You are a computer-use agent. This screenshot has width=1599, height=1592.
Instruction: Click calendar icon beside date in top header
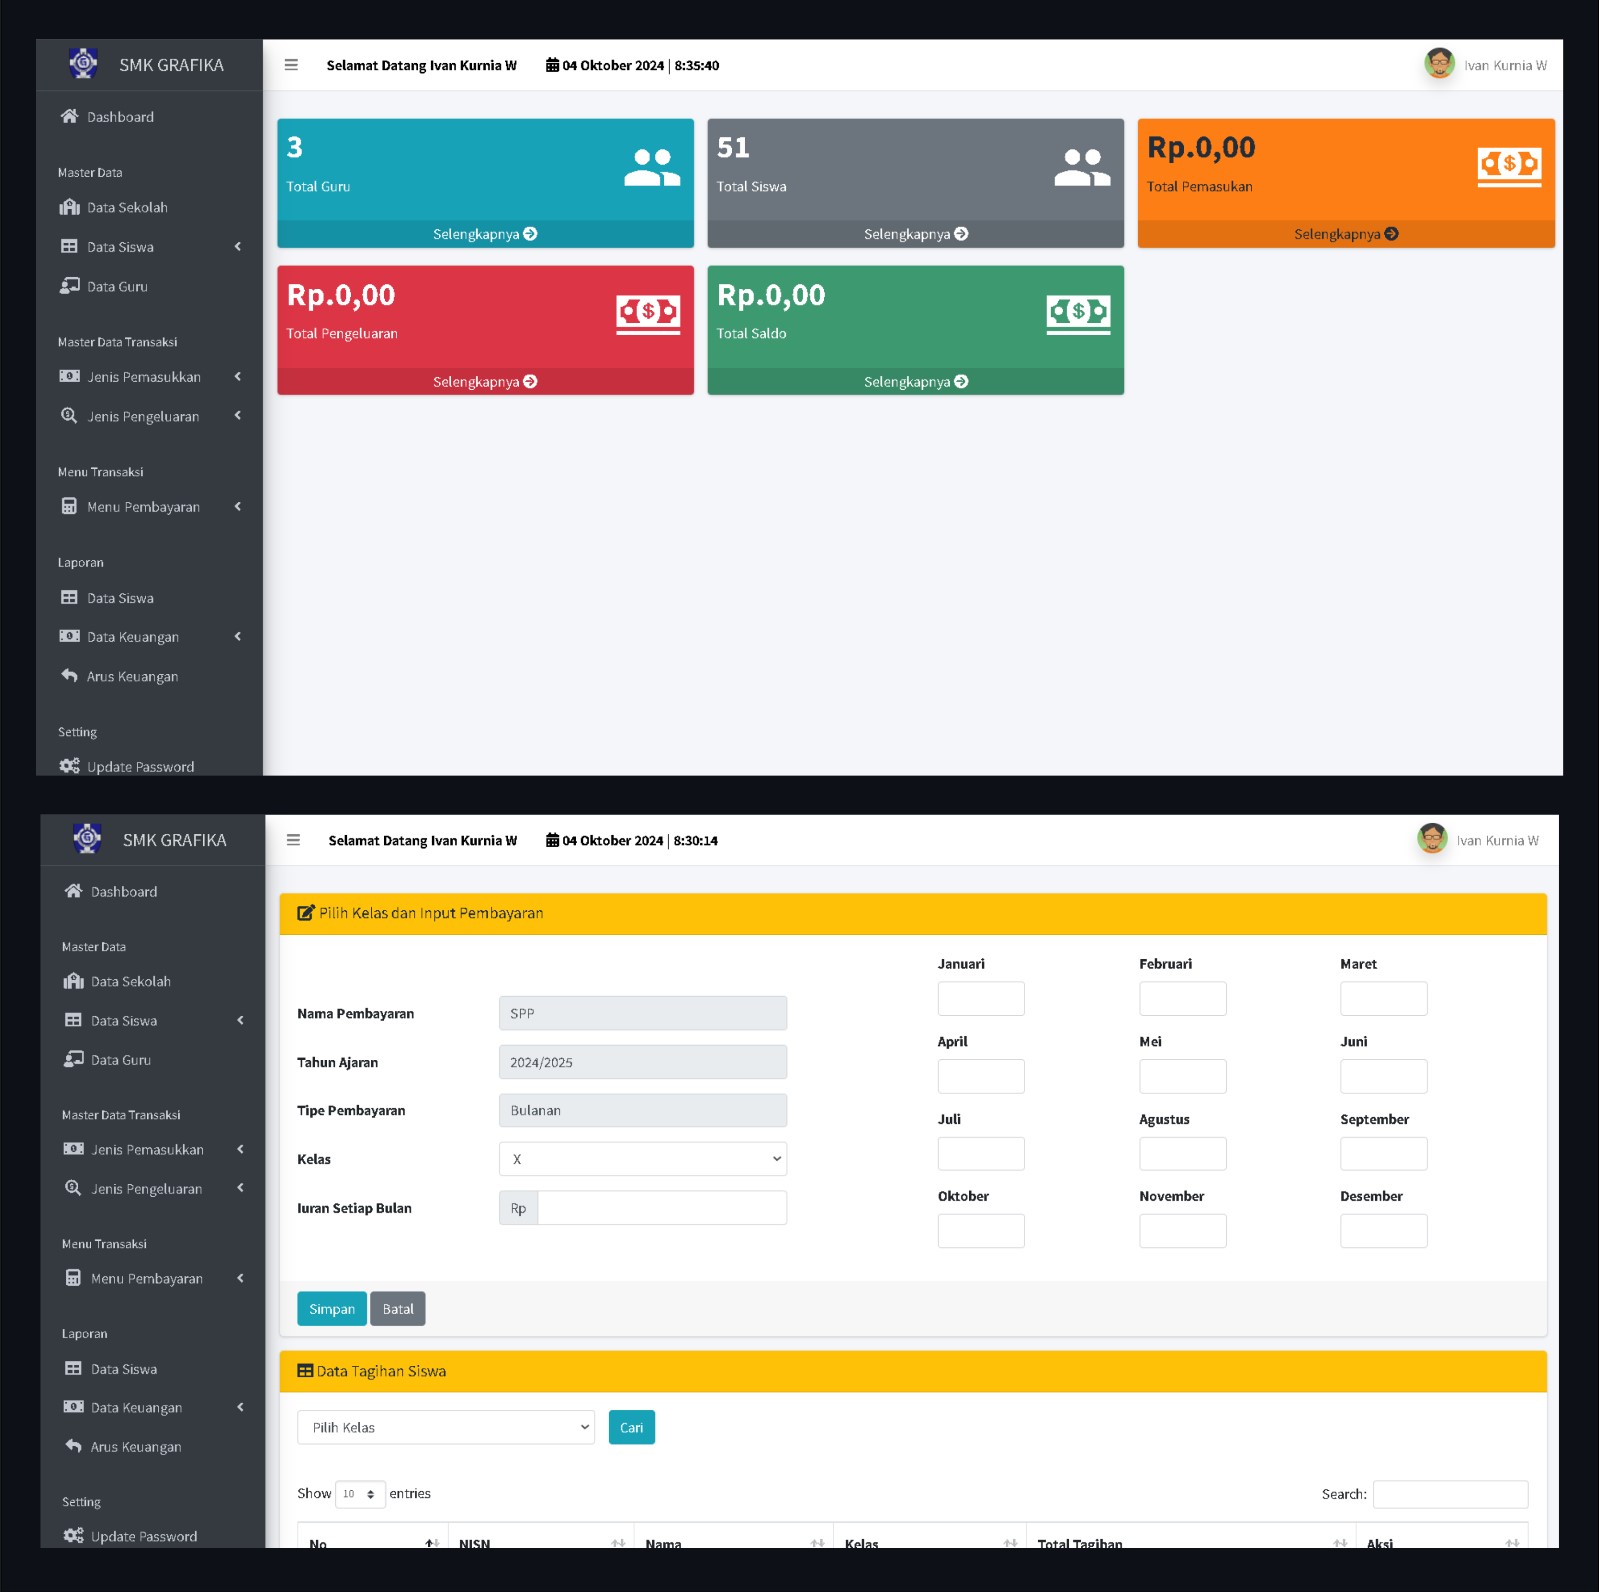point(552,65)
